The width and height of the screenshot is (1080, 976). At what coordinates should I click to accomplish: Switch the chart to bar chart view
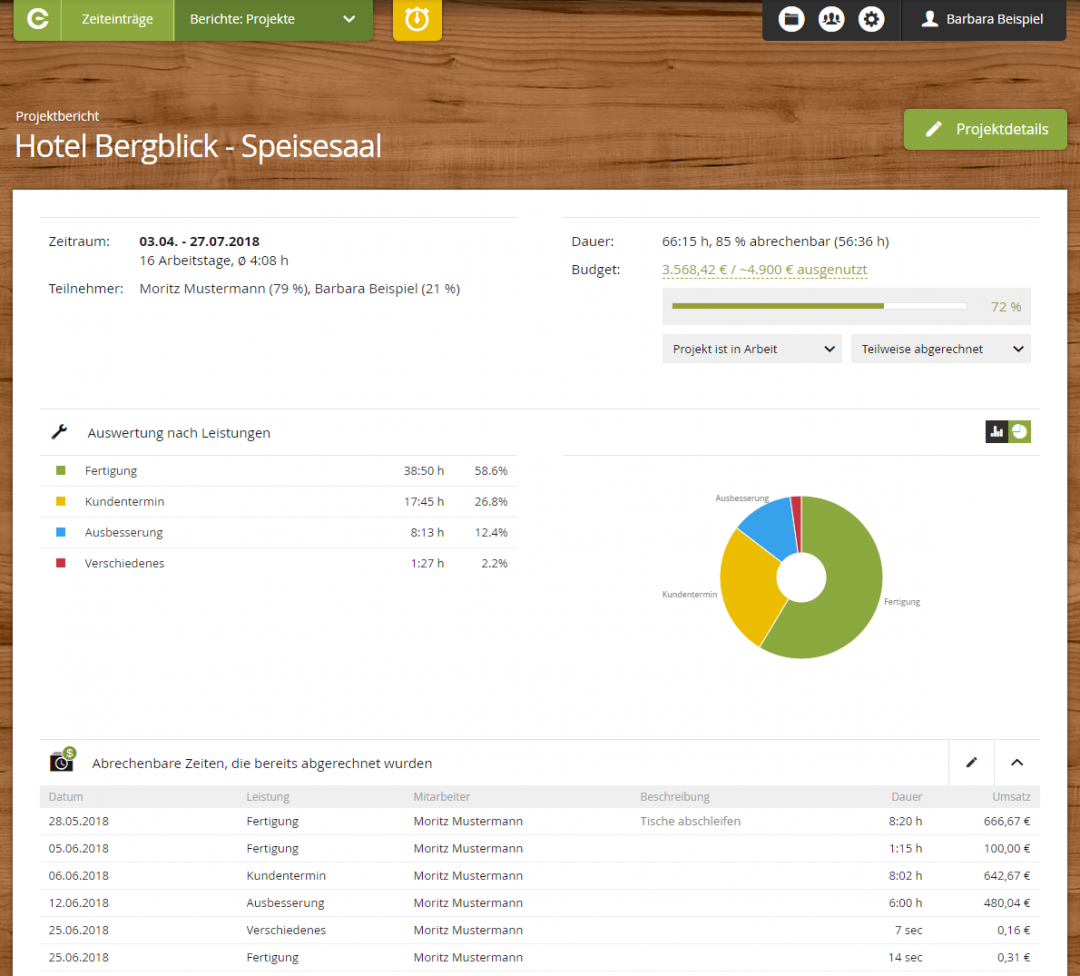[996, 431]
